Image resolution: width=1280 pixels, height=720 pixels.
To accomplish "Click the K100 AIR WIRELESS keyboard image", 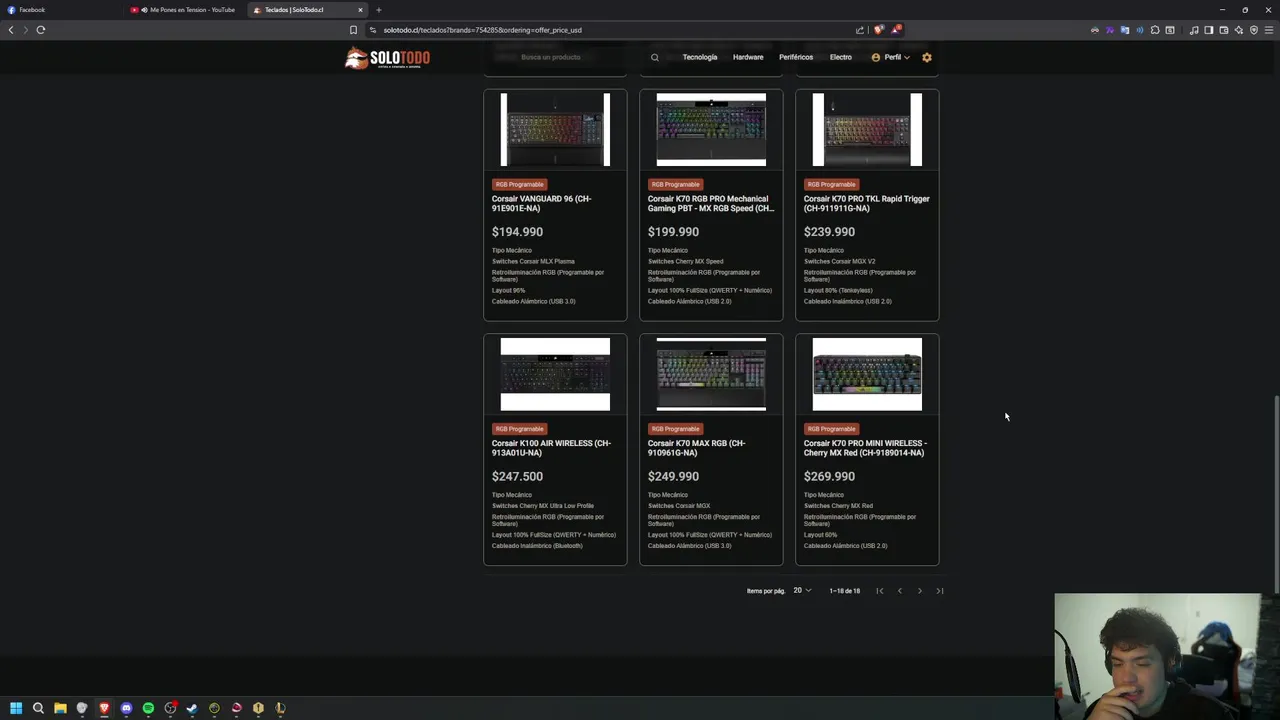I will point(555,374).
